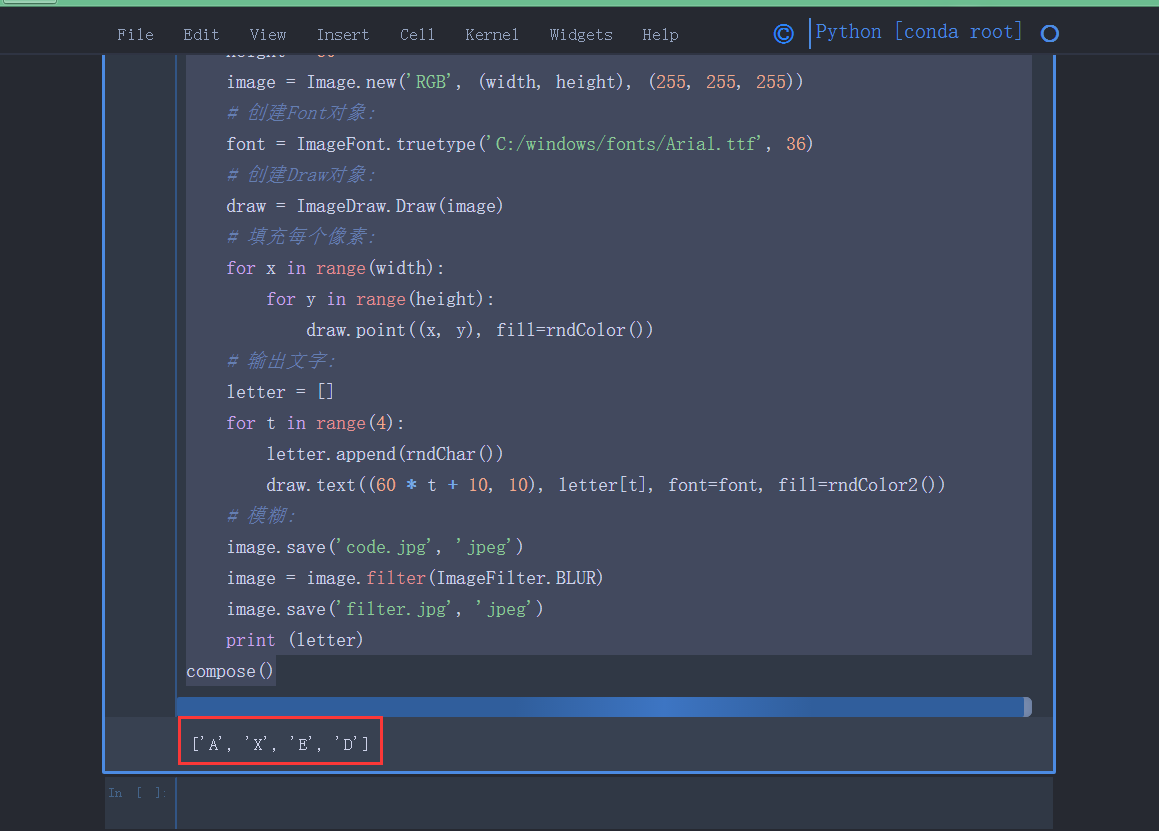
Task: Open the Help menu
Action: coord(660,35)
